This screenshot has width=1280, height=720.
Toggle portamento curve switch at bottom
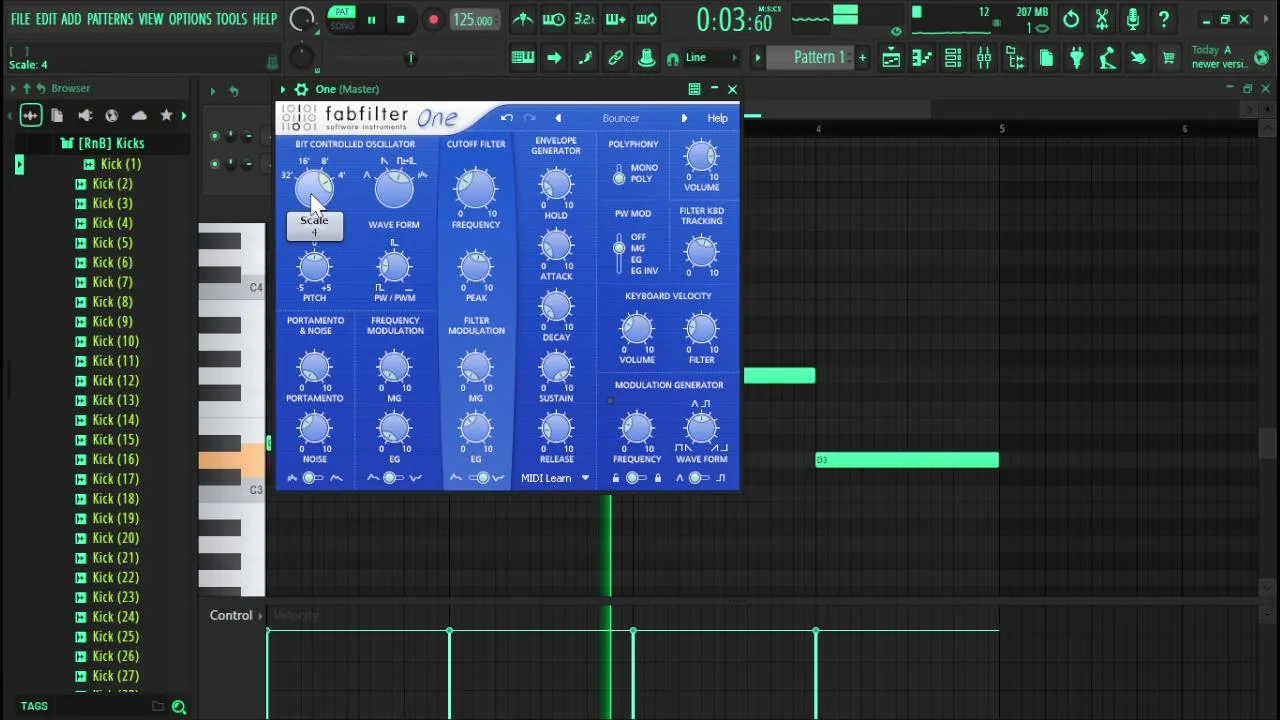[314, 478]
